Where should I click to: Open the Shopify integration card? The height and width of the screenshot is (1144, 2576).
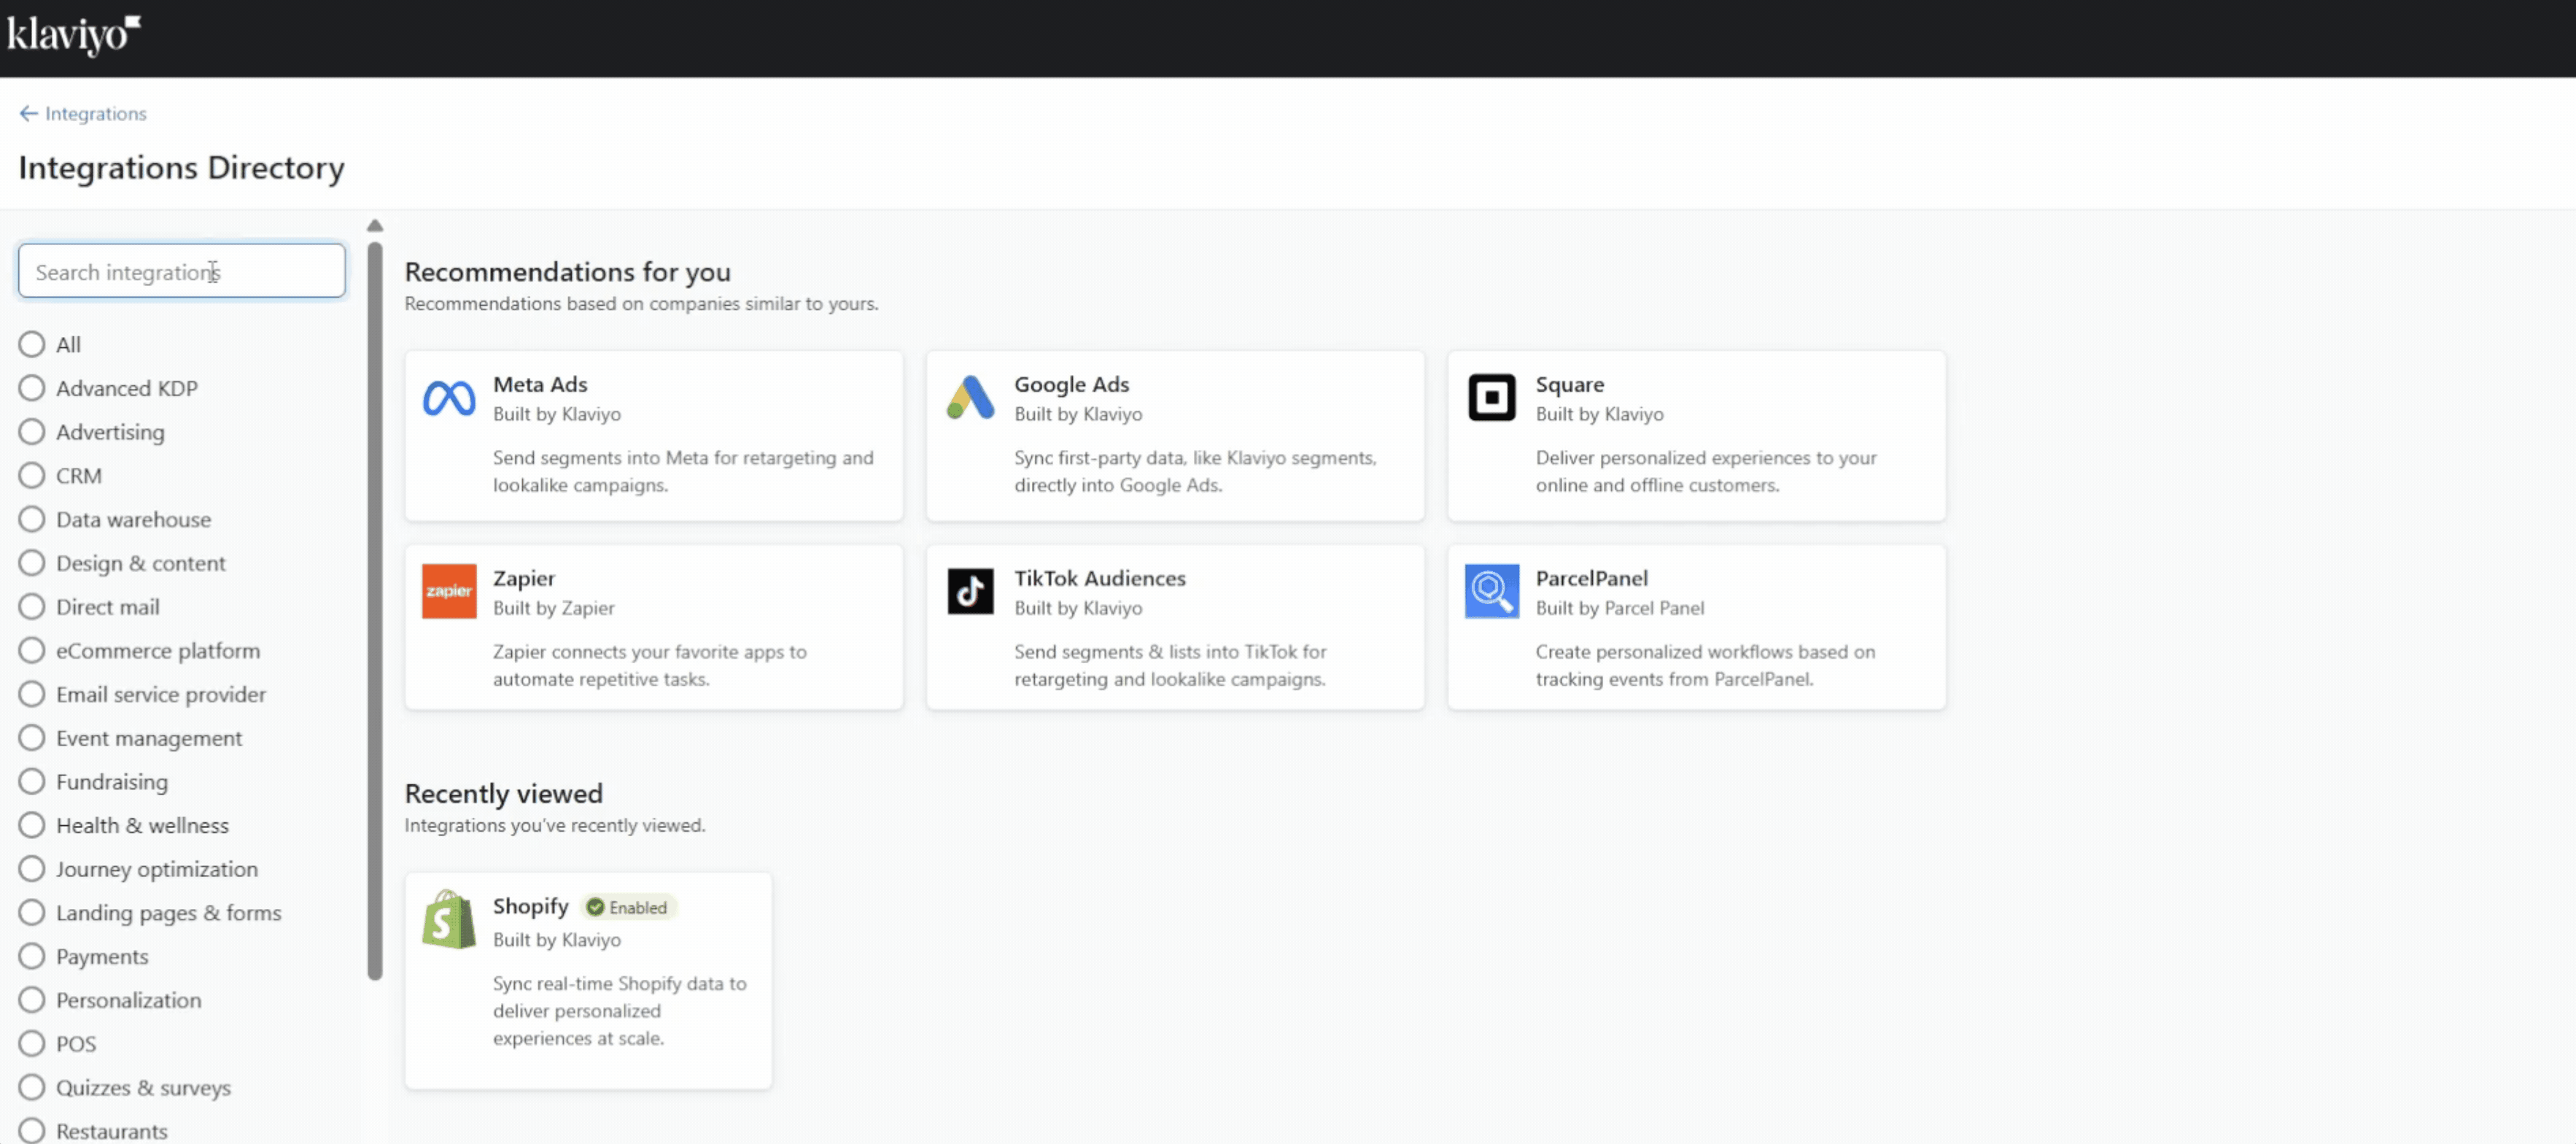coord(588,980)
